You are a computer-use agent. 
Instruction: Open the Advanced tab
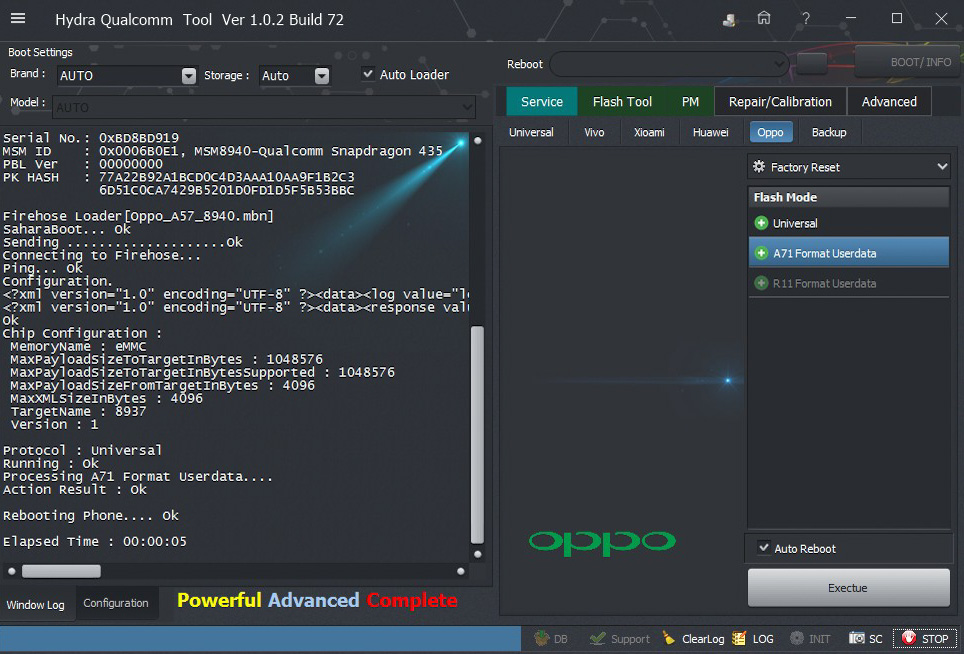point(889,101)
